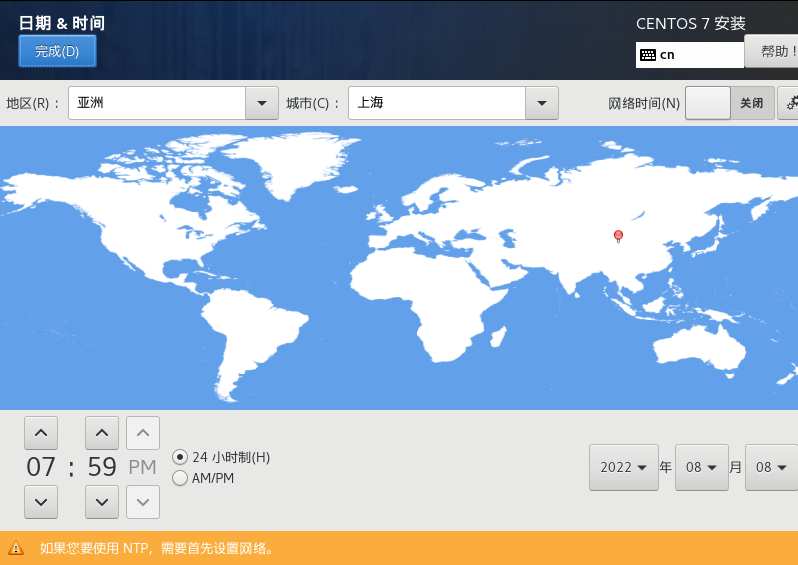Image resolution: width=798 pixels, height=565 pixels.
Task: Click the PM indicator text
Action: point(142,467)
